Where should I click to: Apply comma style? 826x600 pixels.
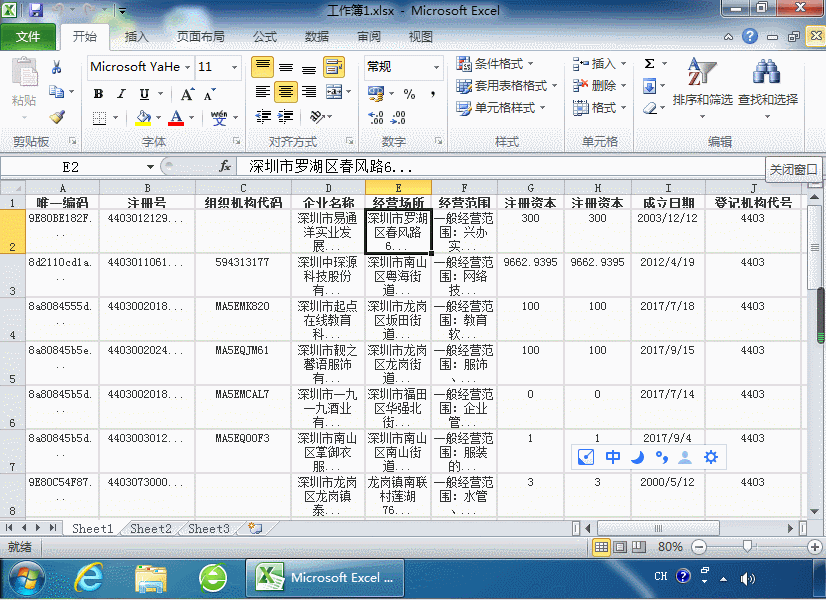coord(432,94)
